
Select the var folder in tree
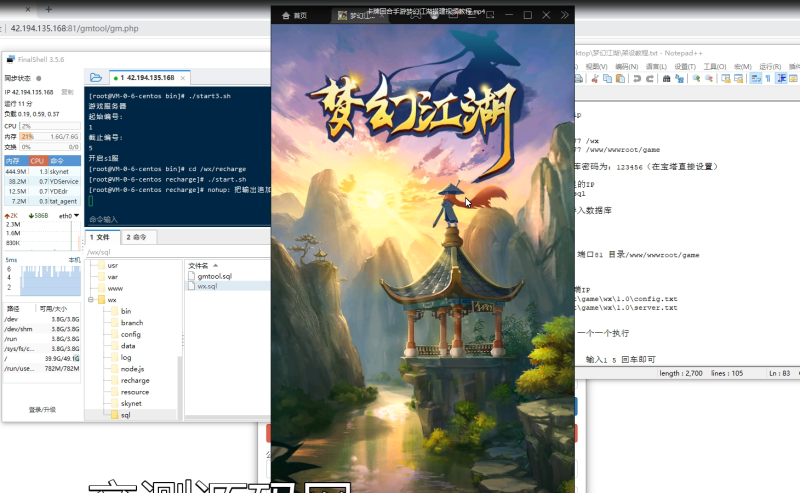[113, 277]
